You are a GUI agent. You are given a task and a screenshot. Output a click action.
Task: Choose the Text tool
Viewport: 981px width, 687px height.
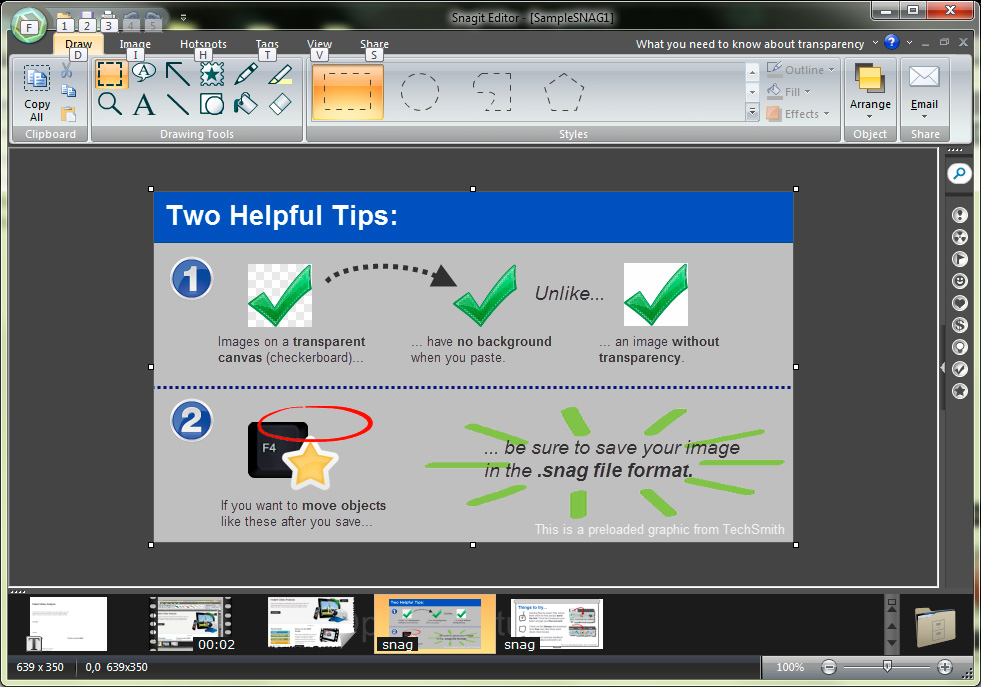144,104
